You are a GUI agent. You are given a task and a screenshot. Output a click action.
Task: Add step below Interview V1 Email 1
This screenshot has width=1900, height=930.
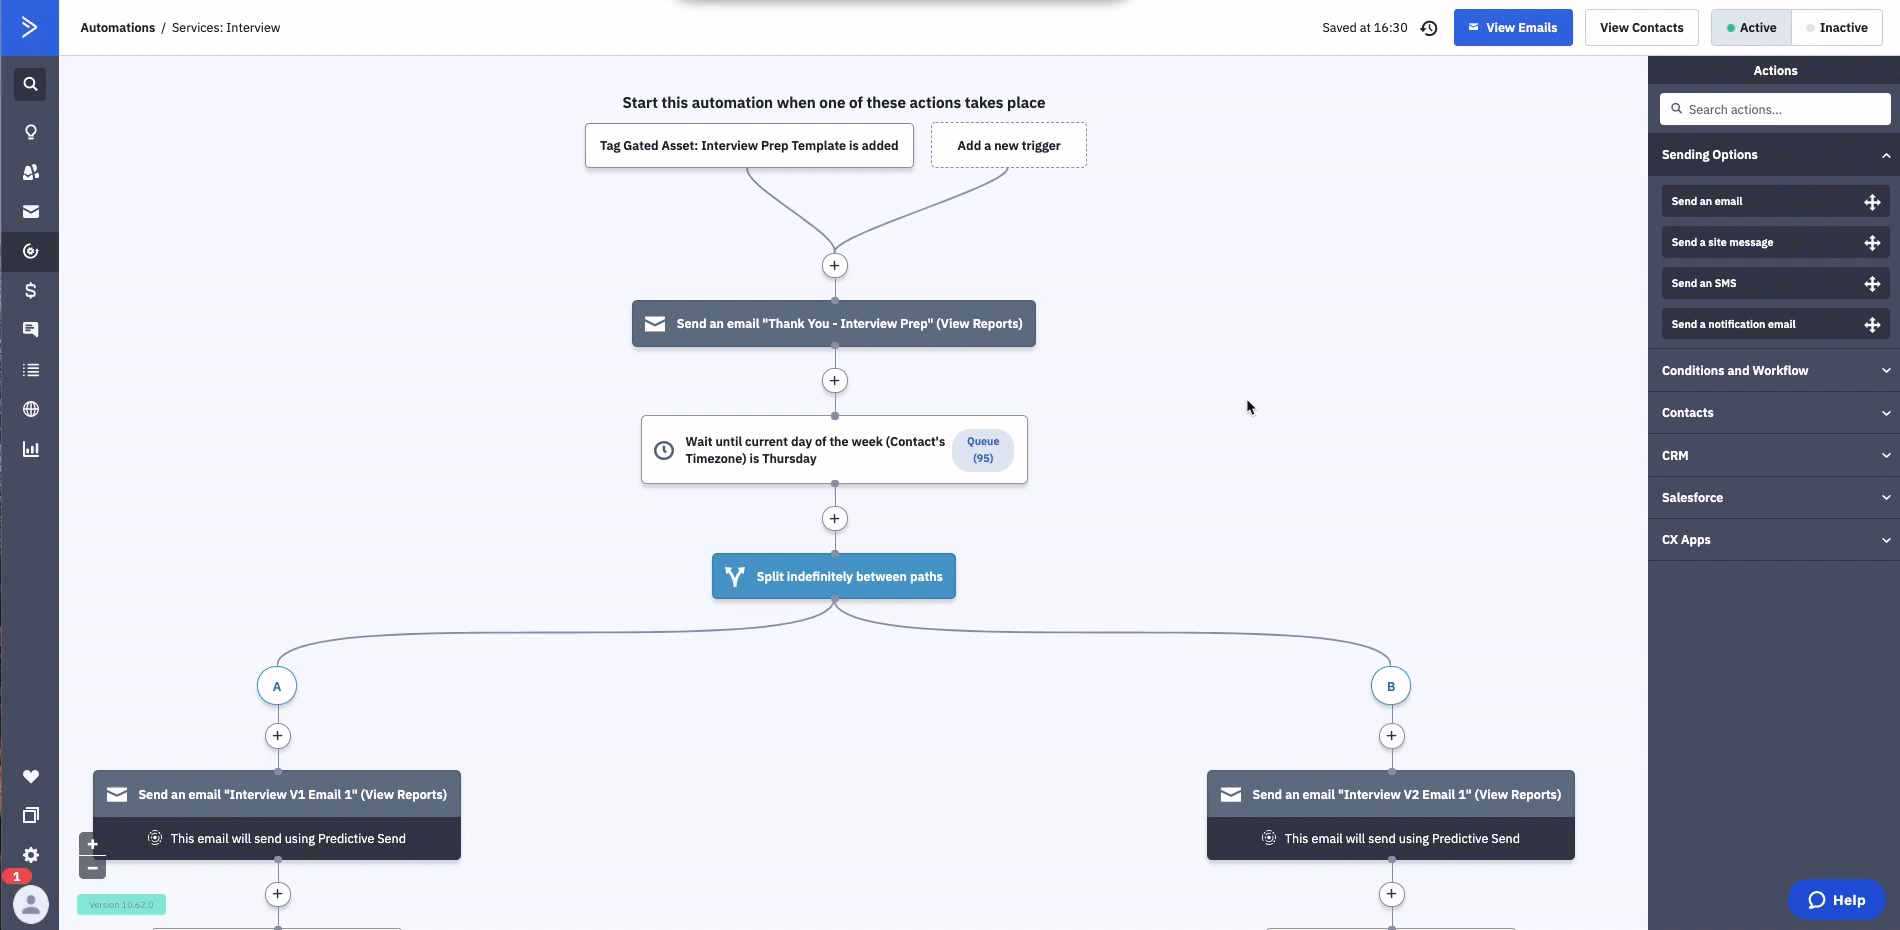coord(277,894)
